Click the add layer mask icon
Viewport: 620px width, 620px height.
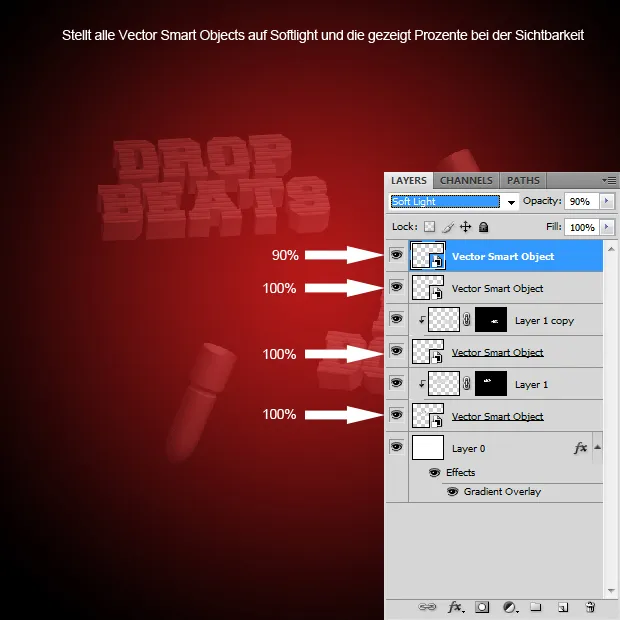coord(482,607)
